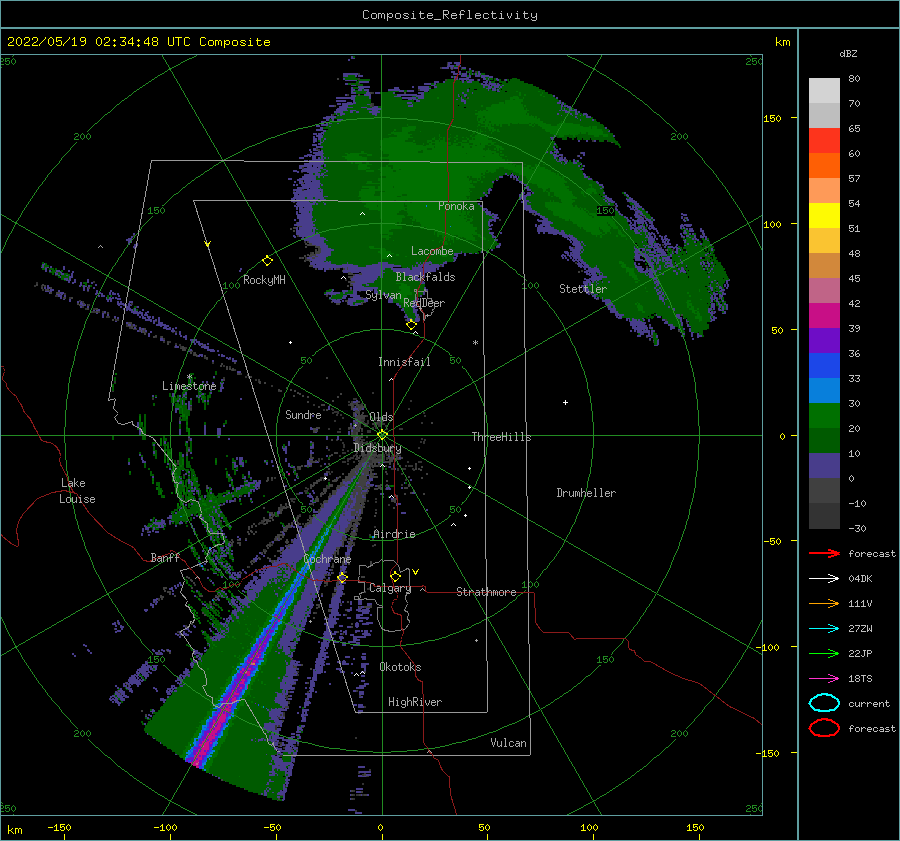Click the dBZ legend heading

848,53
